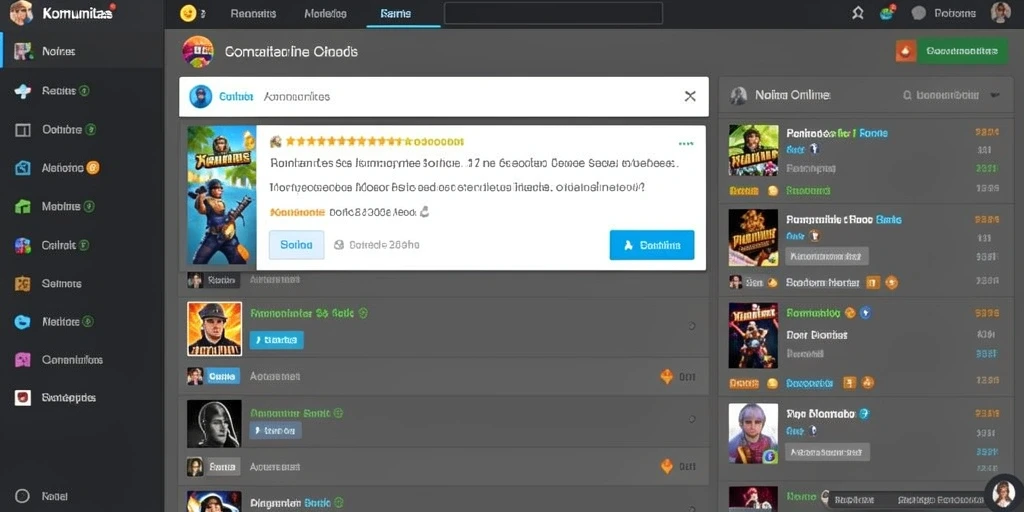
Task: Open the pin notification icon in the top bar
Action: click(x=857, y=13)
